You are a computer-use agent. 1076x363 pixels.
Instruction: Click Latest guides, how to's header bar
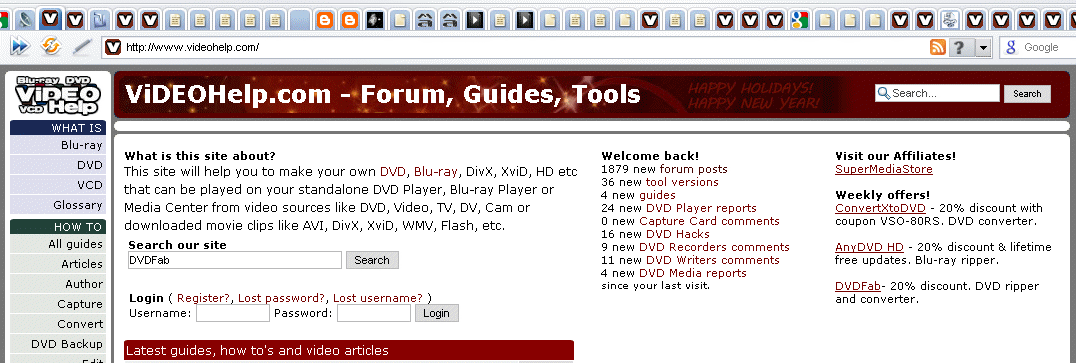click(x=349, y=351)
